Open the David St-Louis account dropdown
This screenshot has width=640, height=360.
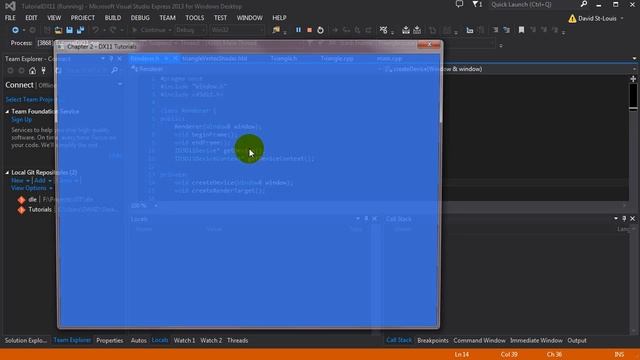[x=600, y=18]
